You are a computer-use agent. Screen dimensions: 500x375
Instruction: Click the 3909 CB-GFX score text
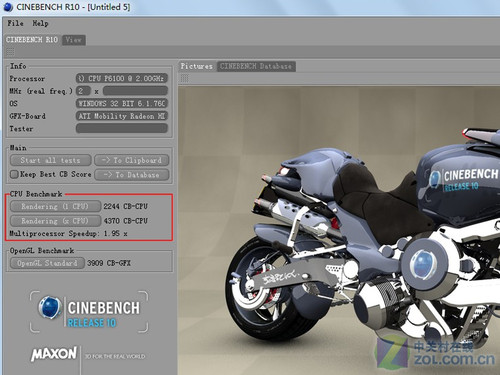coord(109,263)
